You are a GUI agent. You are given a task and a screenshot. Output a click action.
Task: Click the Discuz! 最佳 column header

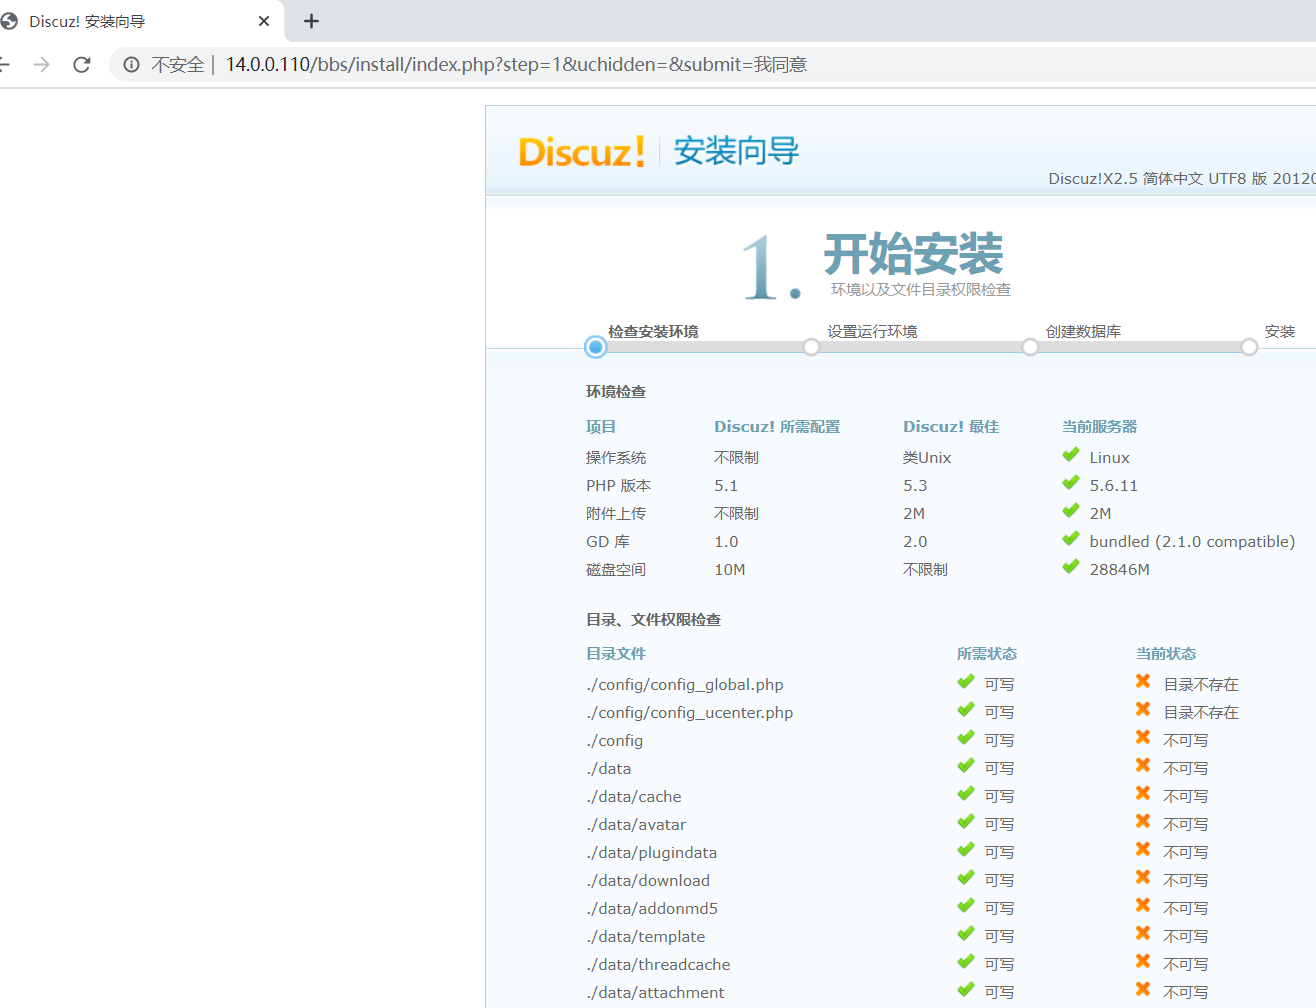pyautogui.click(x=951, y=427)
